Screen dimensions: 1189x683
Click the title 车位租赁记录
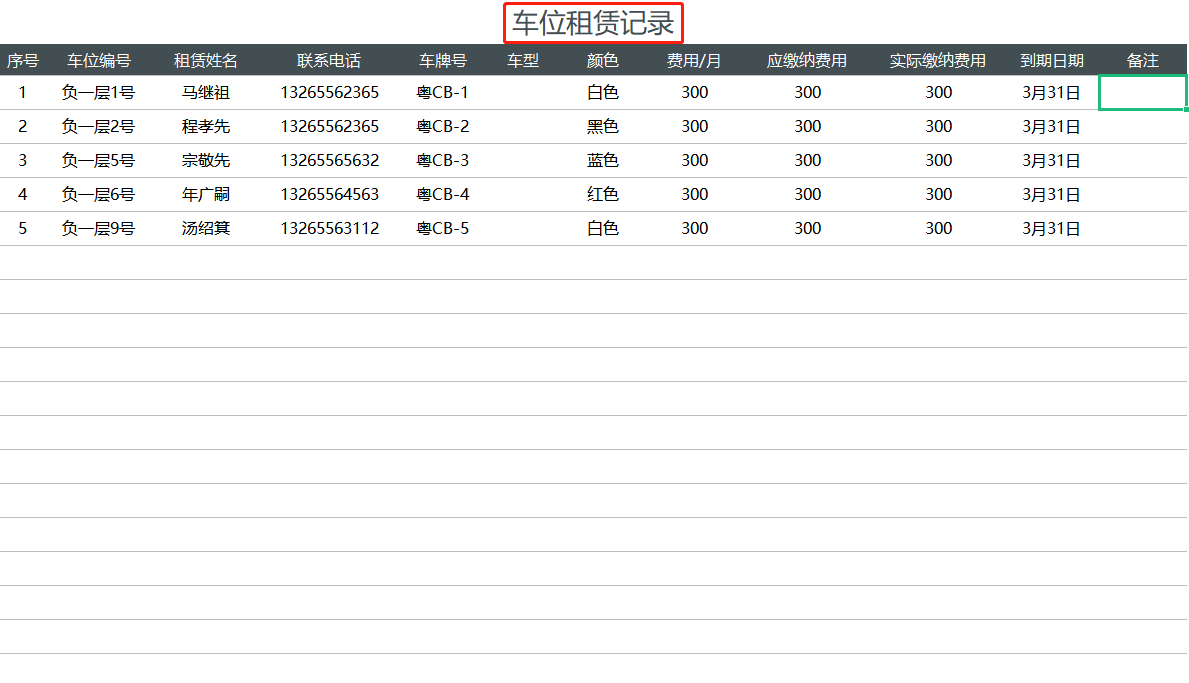[591, 21]
